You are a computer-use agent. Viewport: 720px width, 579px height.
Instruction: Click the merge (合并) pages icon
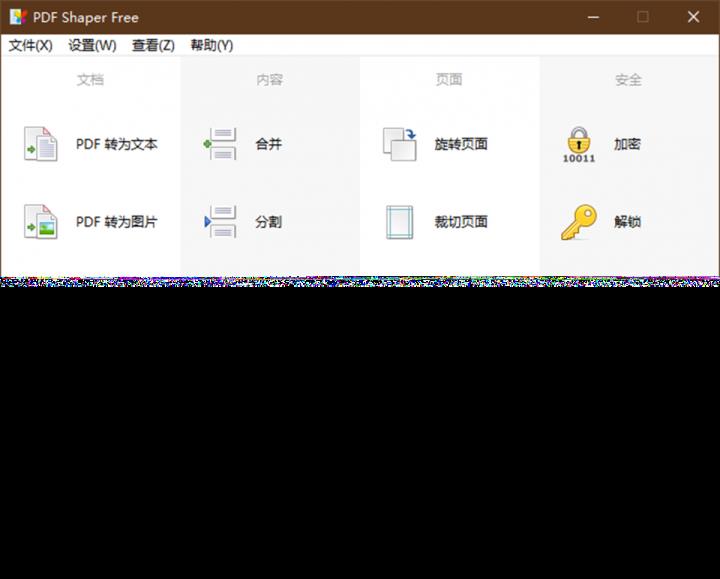220,144
